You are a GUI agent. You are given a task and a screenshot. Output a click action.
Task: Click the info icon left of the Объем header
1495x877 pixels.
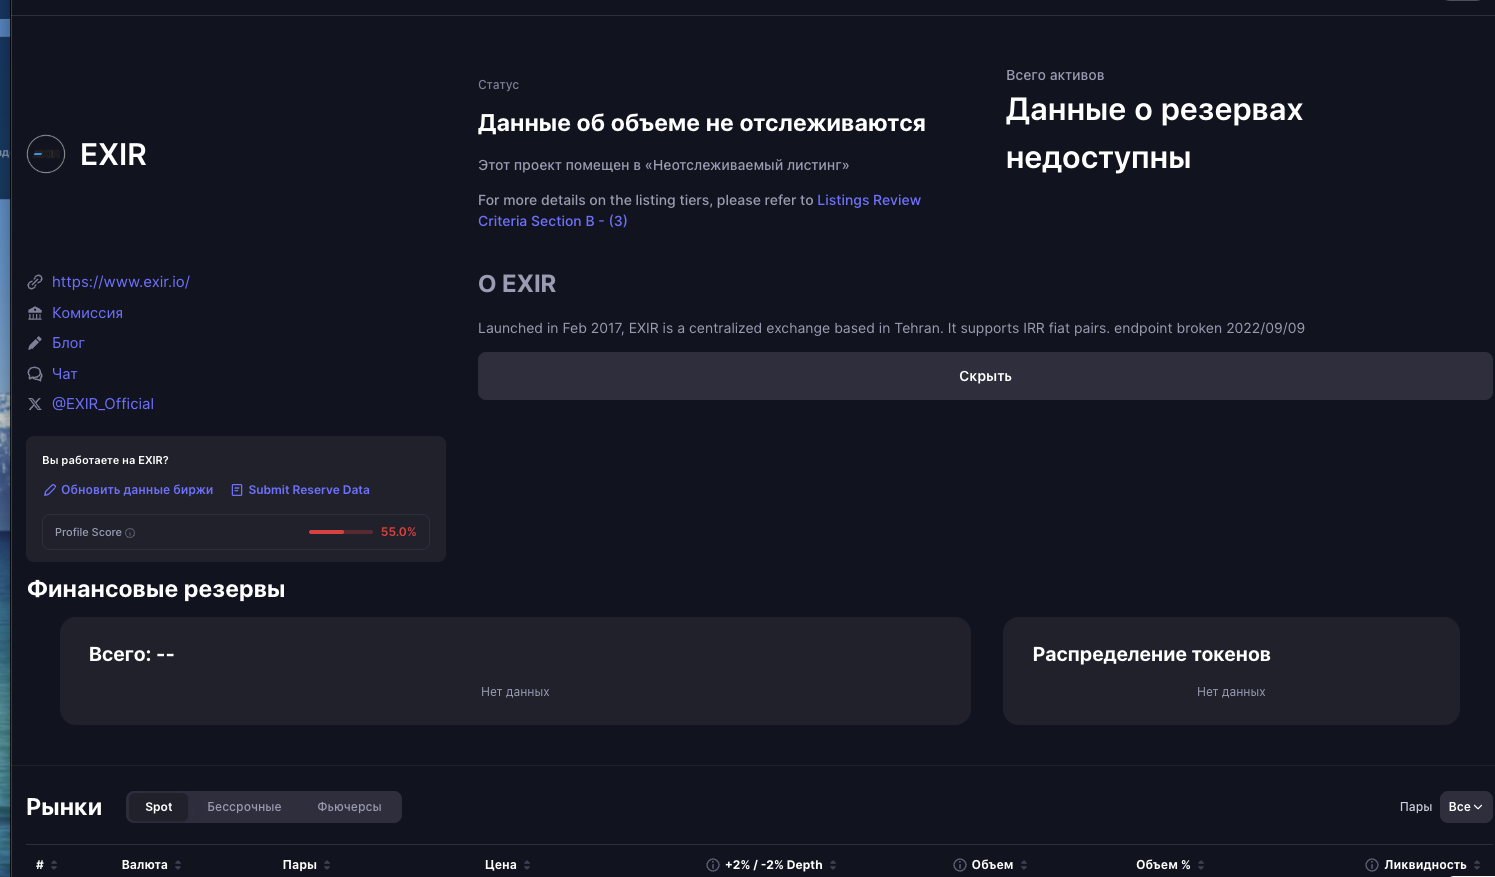click(x=960, y=865)
